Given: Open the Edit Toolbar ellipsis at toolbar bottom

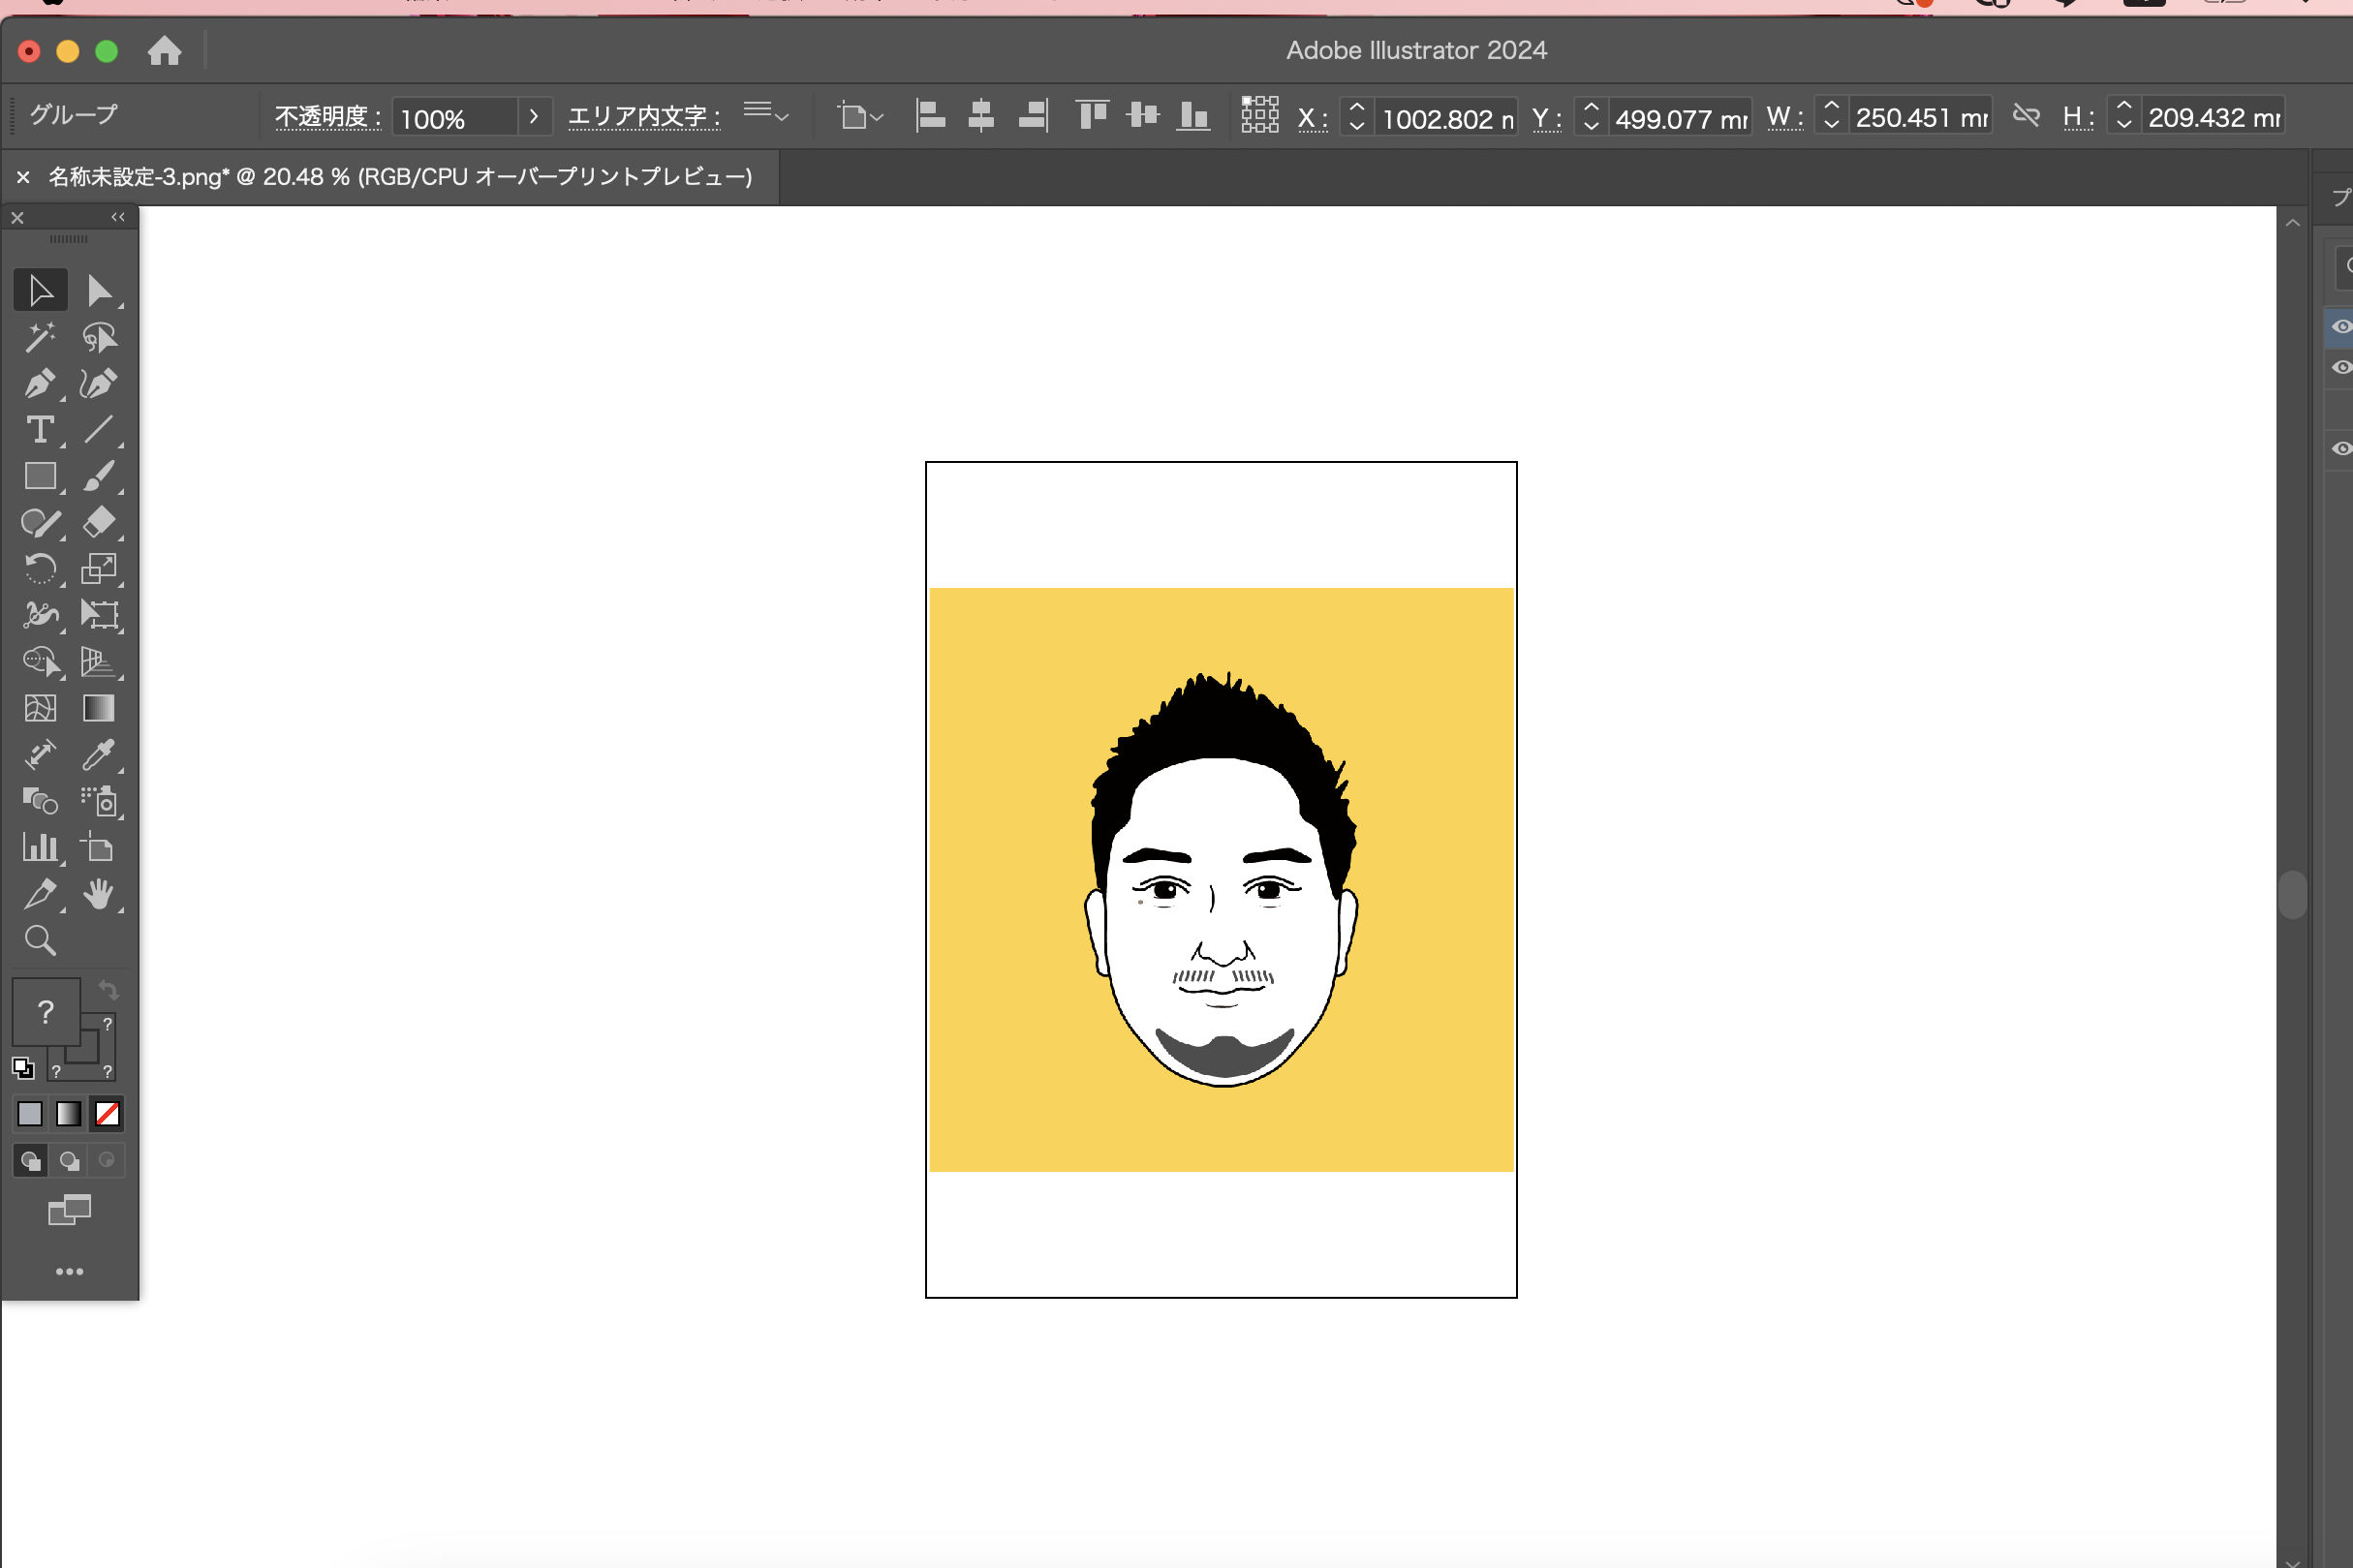Looking at the screenshot, I should pos(69,1271).
